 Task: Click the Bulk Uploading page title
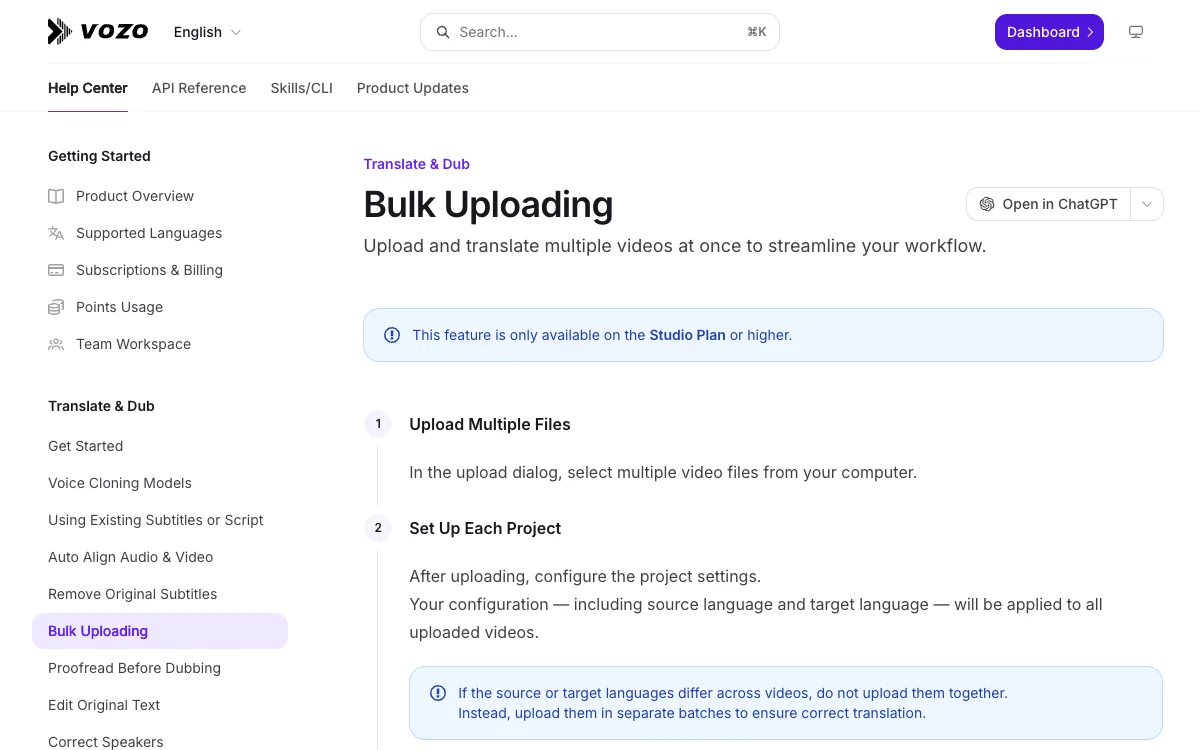tap(488, 204)
